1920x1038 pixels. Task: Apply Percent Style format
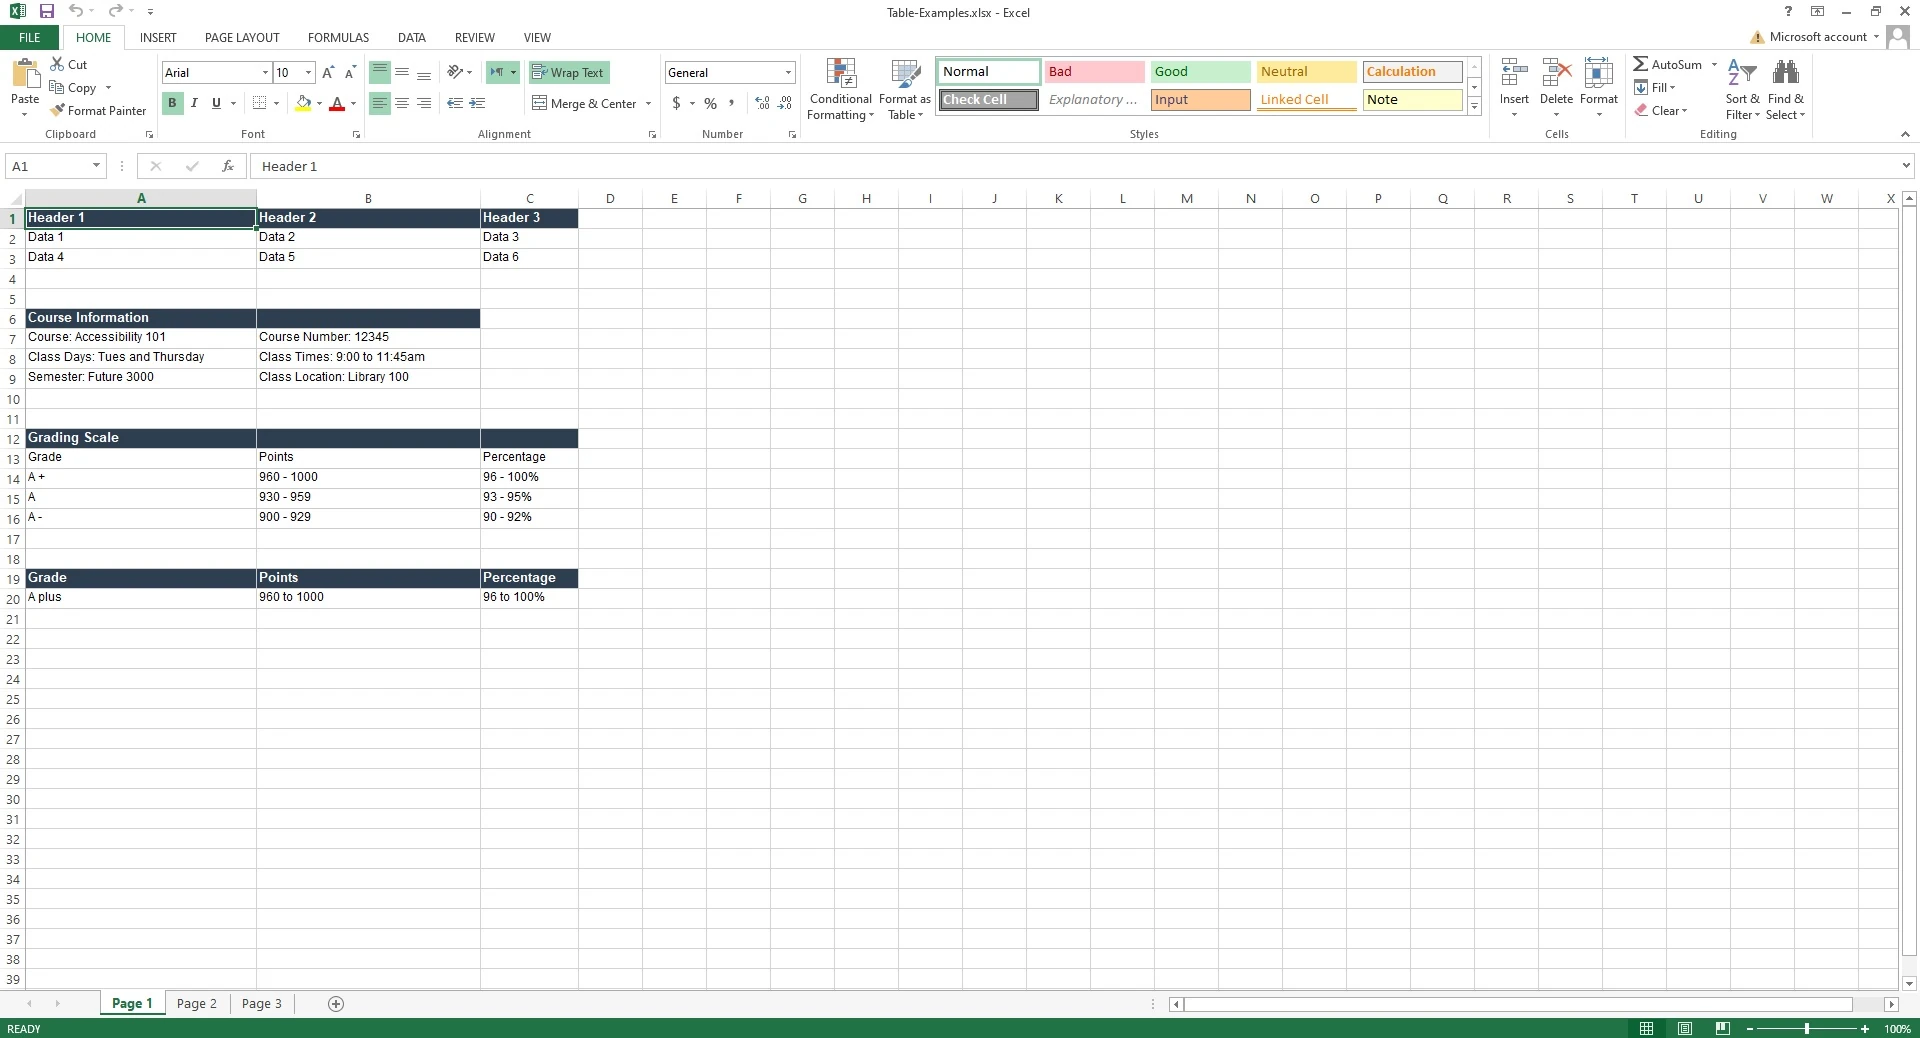pos(710,103)
